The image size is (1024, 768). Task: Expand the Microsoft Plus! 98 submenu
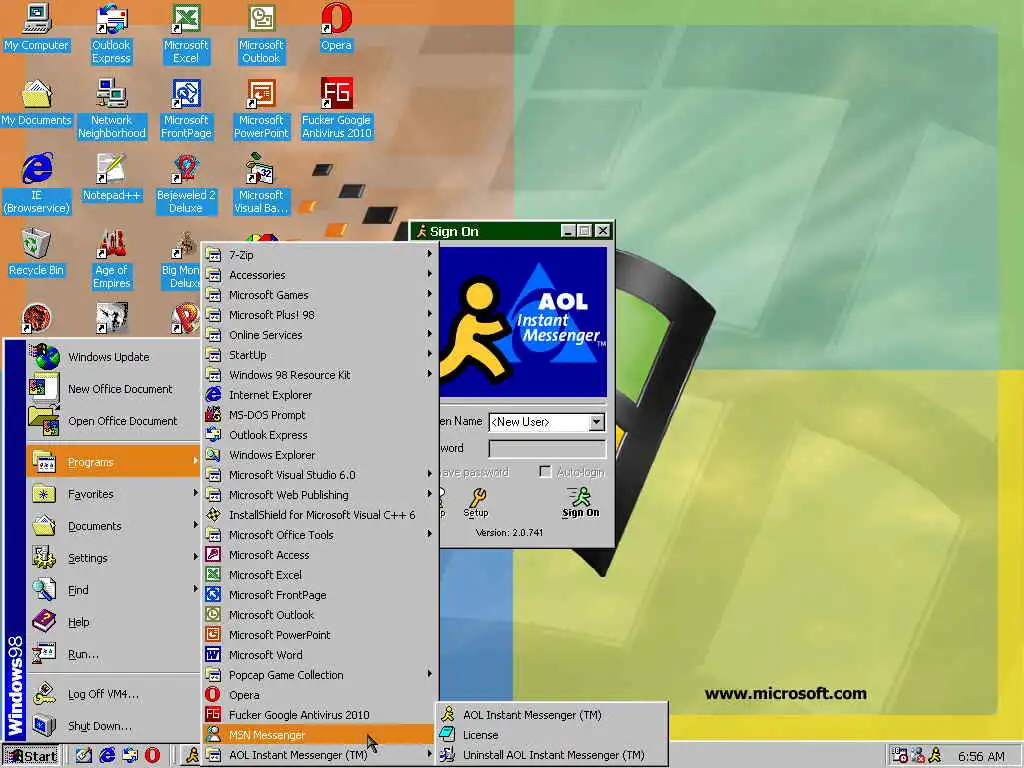click(319, 315)
